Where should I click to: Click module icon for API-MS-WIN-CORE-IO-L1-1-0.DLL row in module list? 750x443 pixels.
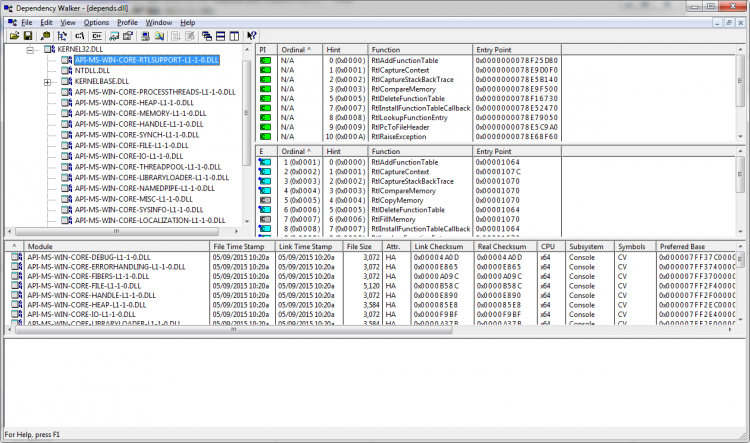coord(17,314)
